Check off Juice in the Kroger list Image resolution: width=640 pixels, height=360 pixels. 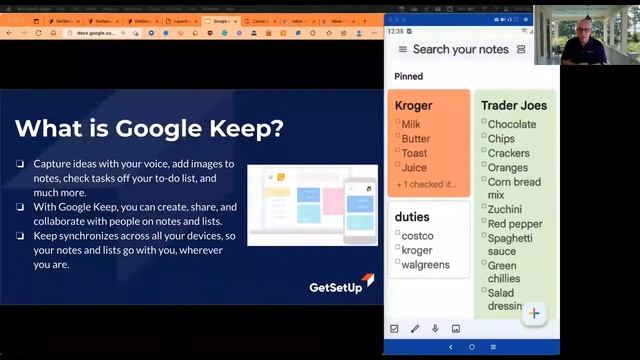[x=398, y=164]
